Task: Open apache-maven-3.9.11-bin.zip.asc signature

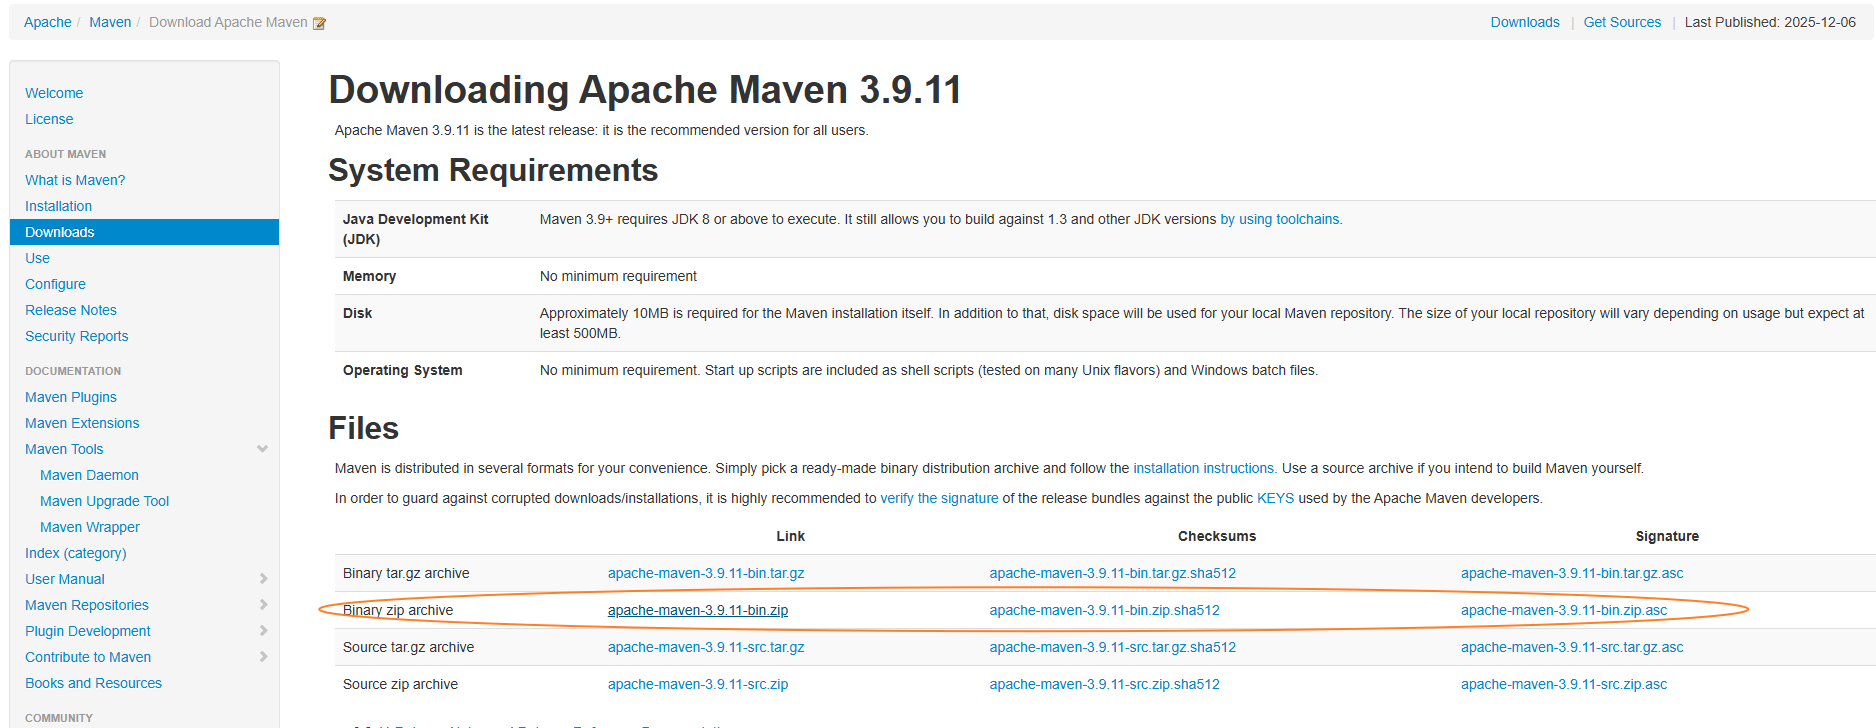Action: [1564, 610]
